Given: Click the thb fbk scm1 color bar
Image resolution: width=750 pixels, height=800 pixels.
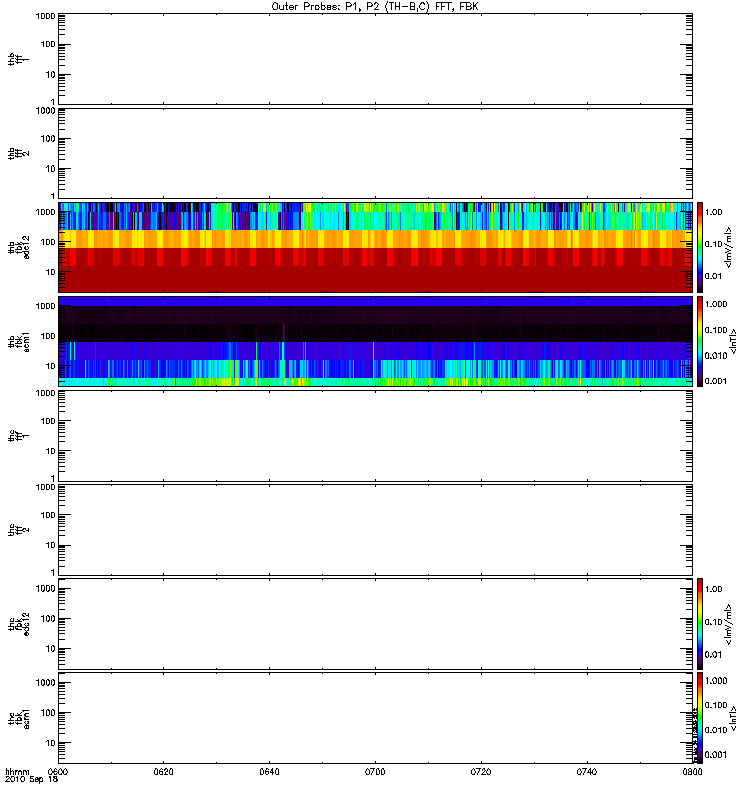Looking at the screenshot, I should (700, 341).
